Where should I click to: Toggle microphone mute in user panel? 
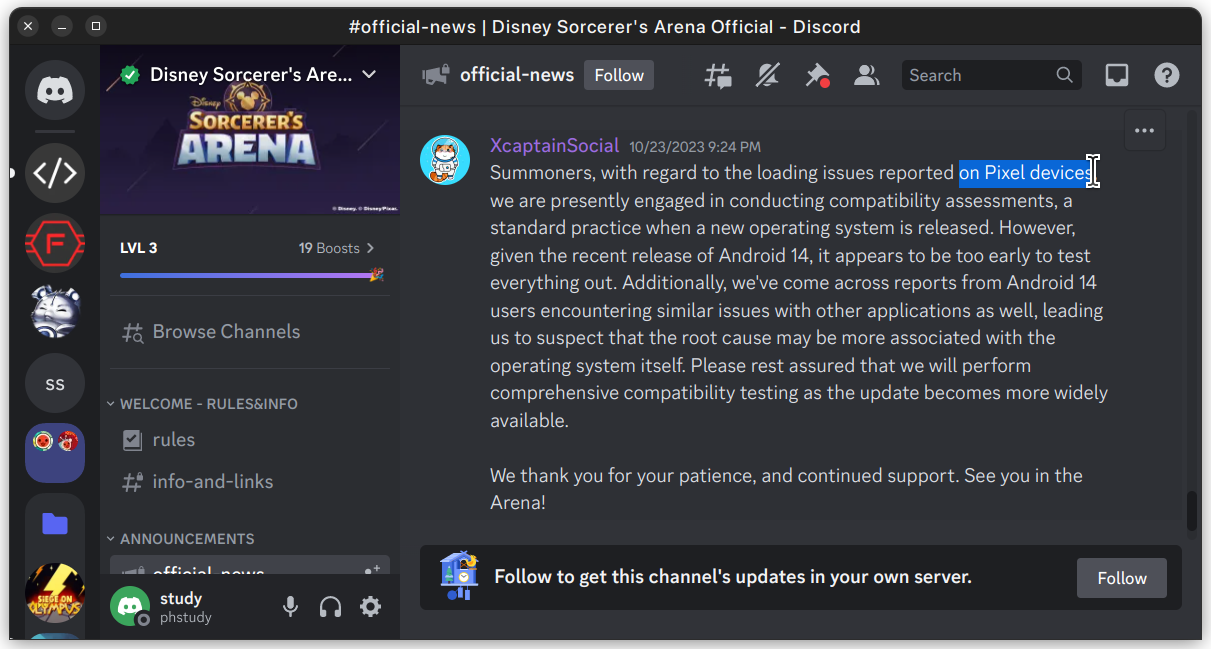[290, 606]
